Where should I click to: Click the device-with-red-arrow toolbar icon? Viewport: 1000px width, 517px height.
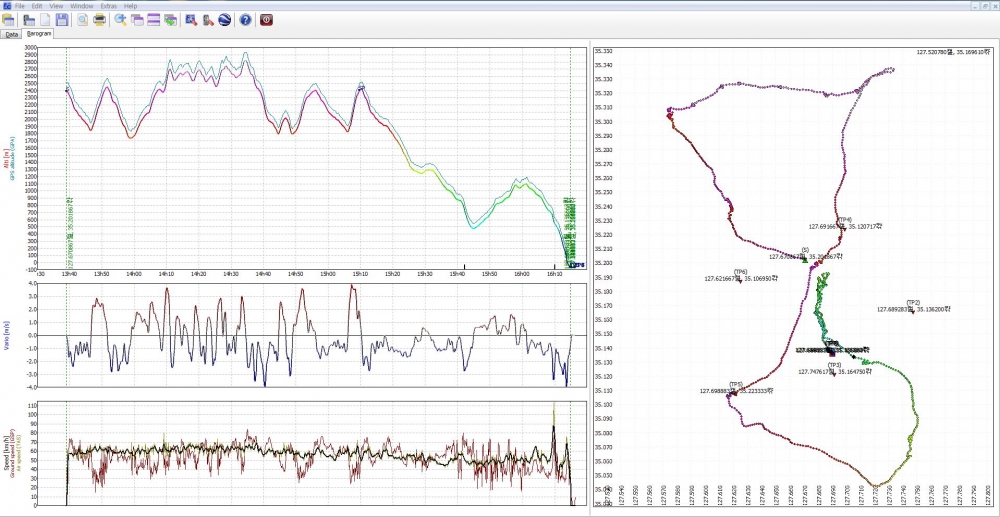tap(208, 20)
